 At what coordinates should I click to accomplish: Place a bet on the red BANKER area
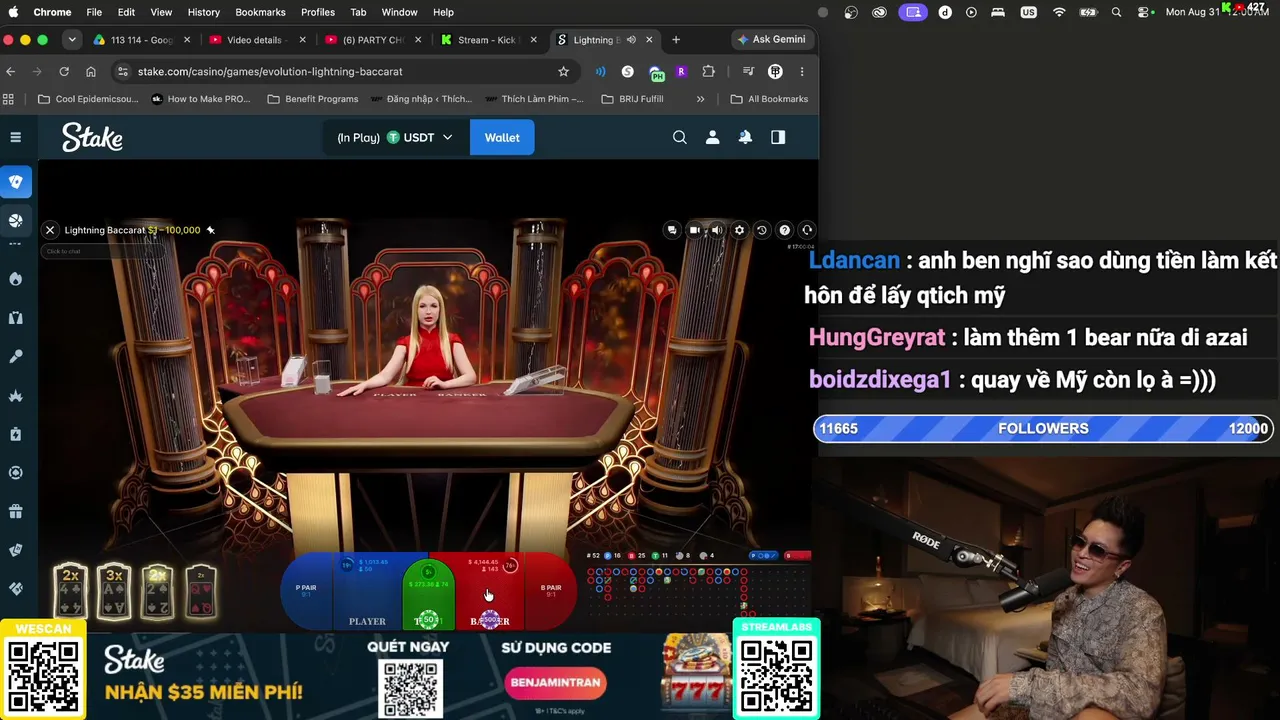(x=490, y=593)
